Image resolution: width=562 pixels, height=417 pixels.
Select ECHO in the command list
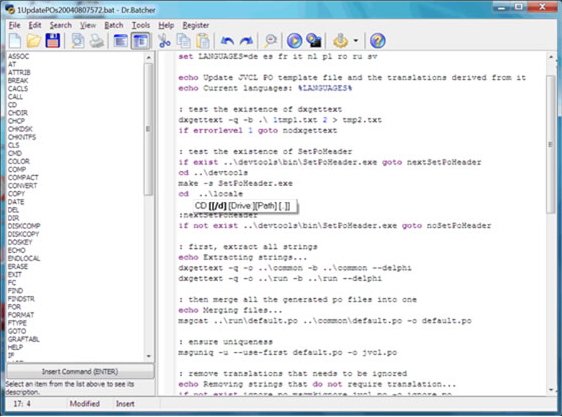click(17, 250)
